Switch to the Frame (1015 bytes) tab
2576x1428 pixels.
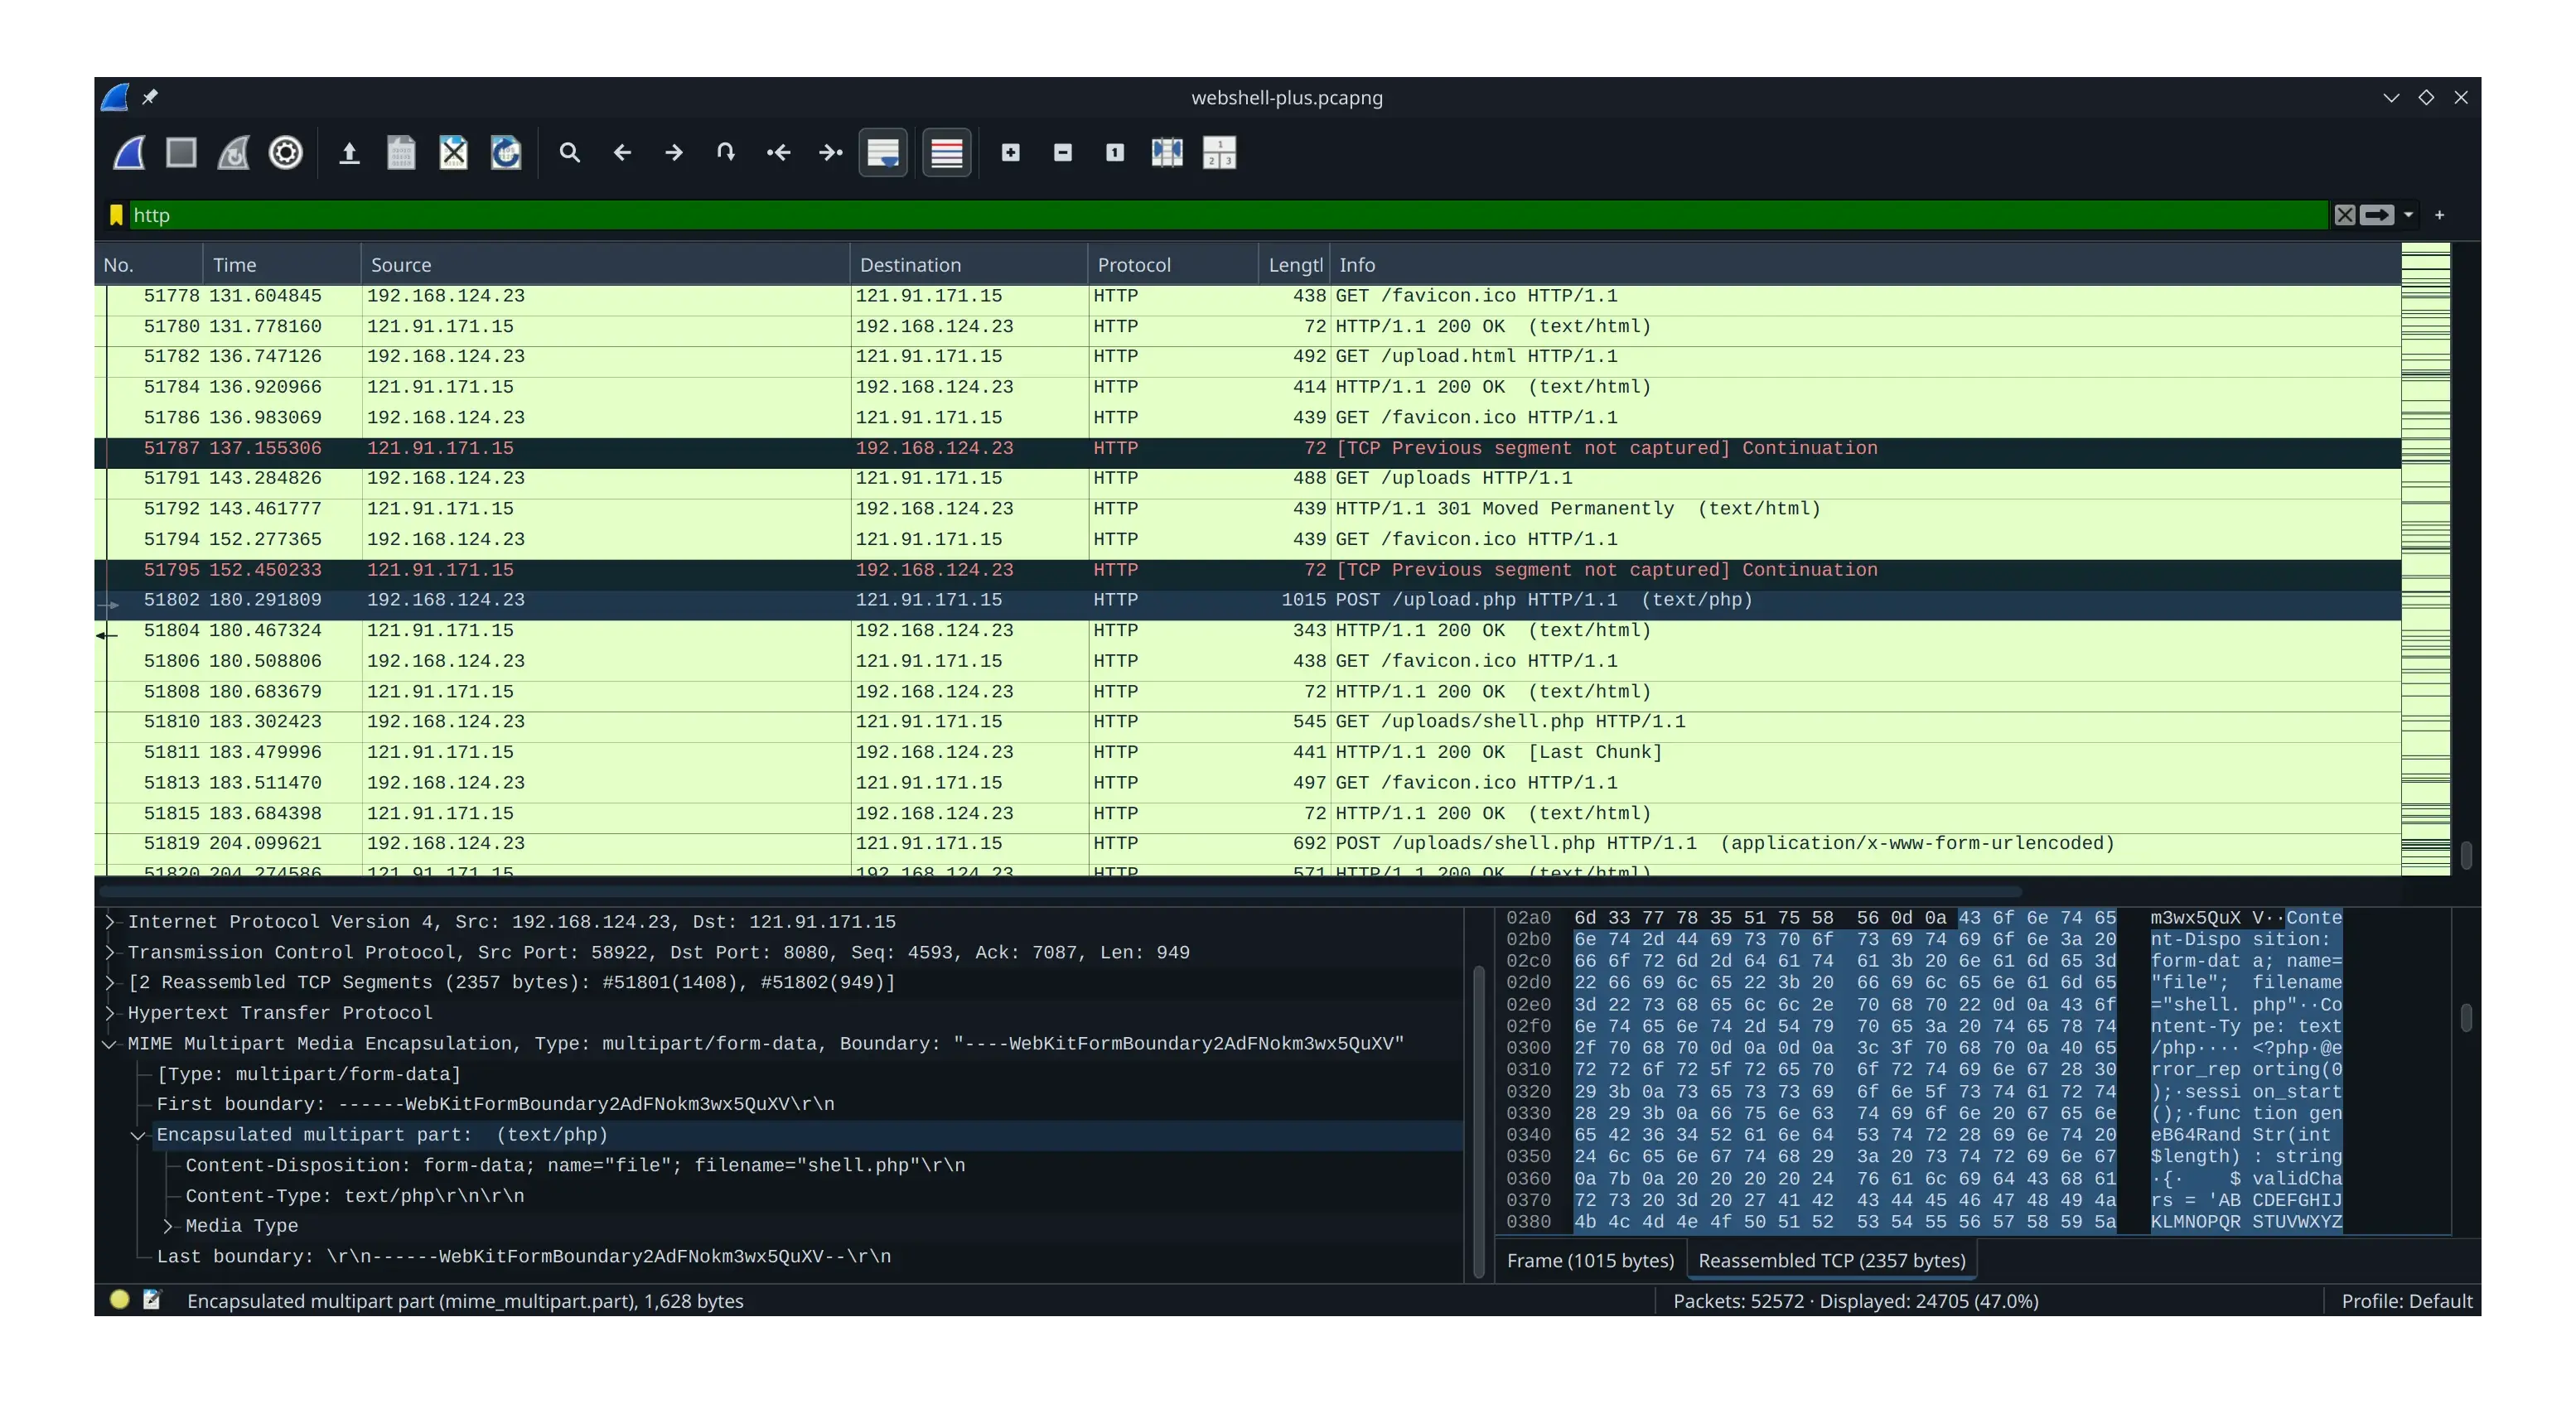point(1590,1261)
